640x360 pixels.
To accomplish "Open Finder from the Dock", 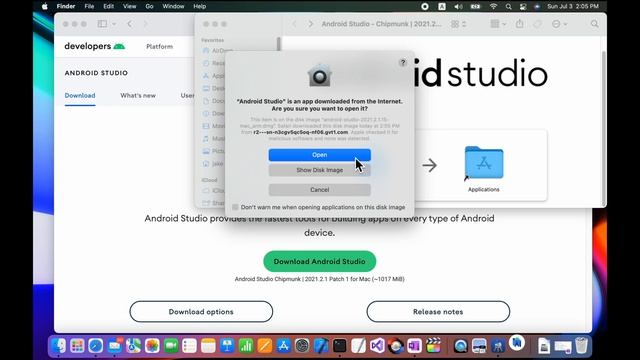I will pyautogui.click(x=59, y=346).
